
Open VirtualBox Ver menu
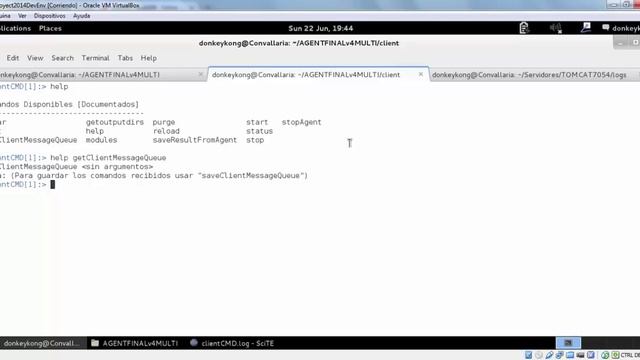(x=22, y=16)
